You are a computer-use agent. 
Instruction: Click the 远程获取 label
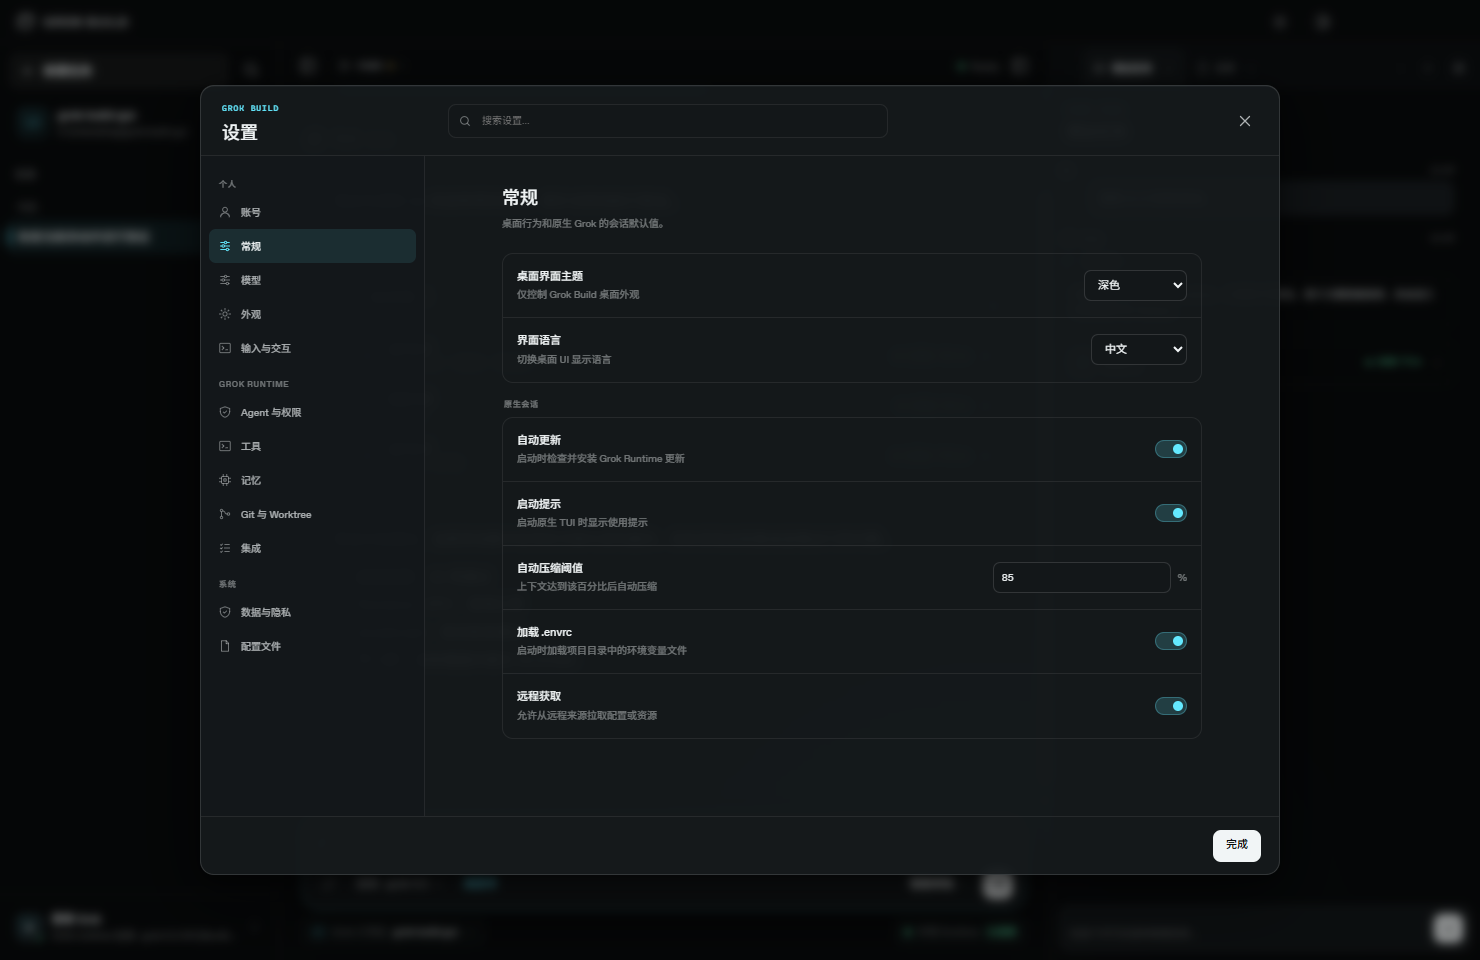pyautogui.click(x=539, y=696)
